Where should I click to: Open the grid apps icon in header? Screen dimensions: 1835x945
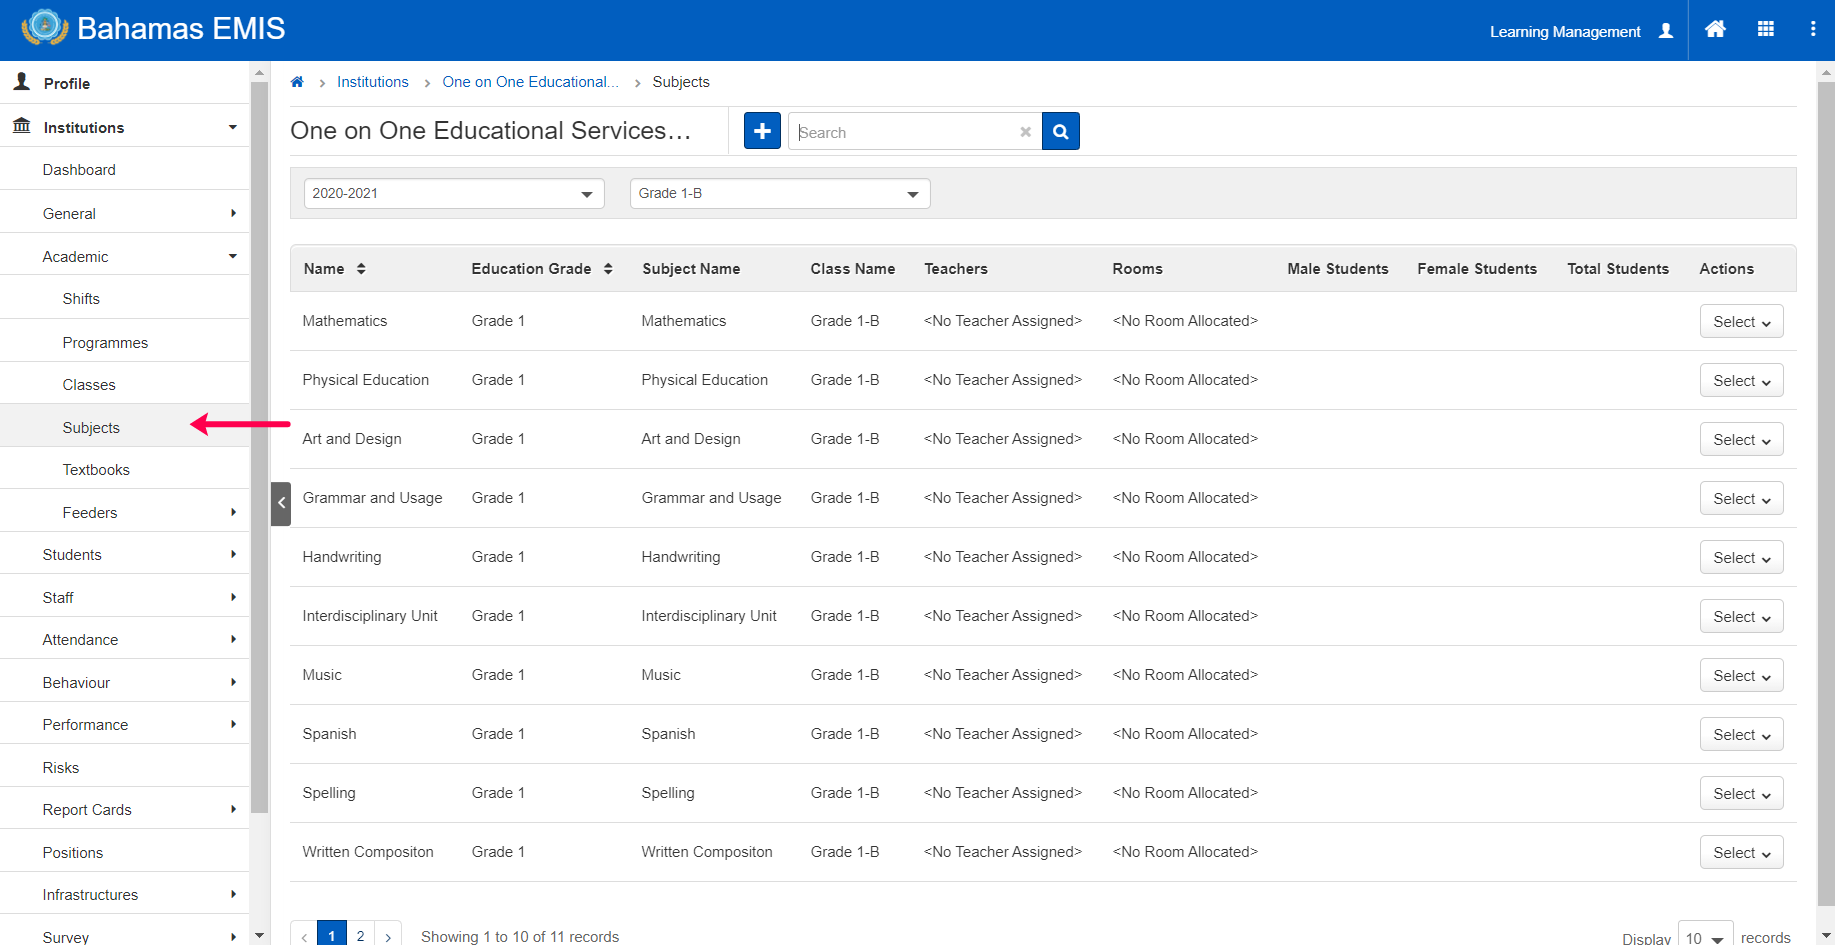tap(1766, 30)
